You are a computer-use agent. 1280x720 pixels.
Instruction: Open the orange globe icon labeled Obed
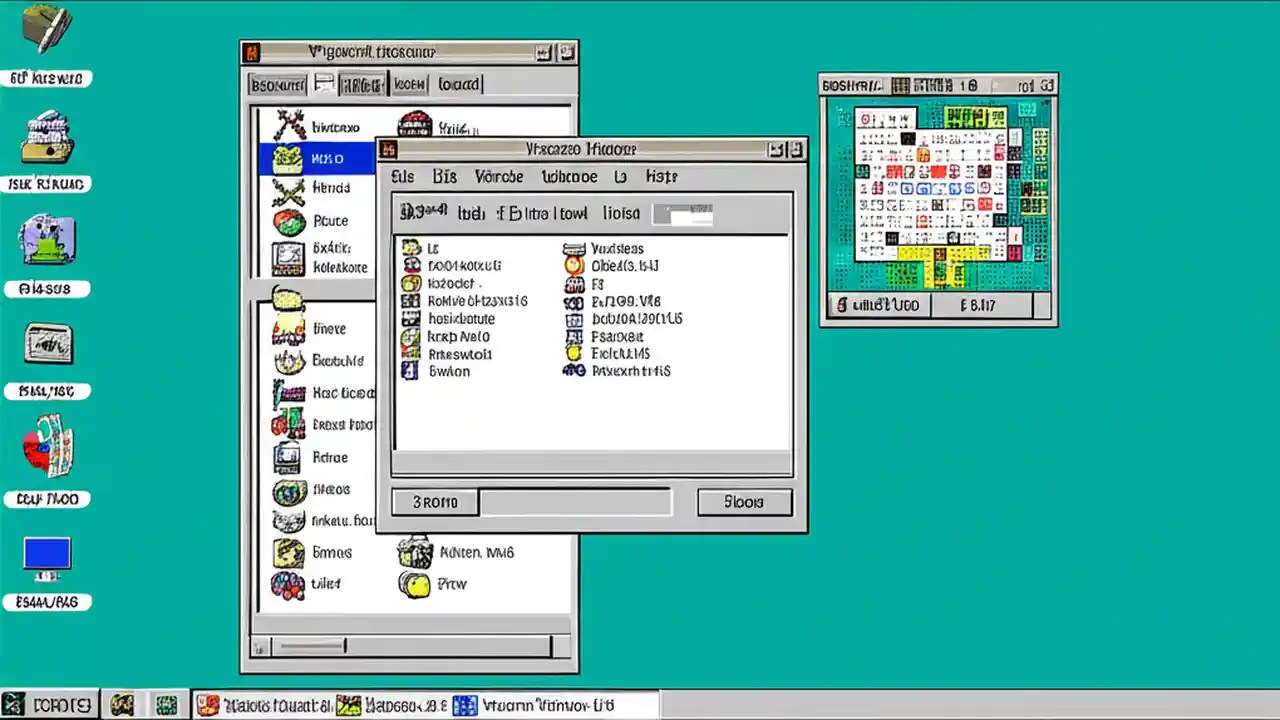pos(574,265)
